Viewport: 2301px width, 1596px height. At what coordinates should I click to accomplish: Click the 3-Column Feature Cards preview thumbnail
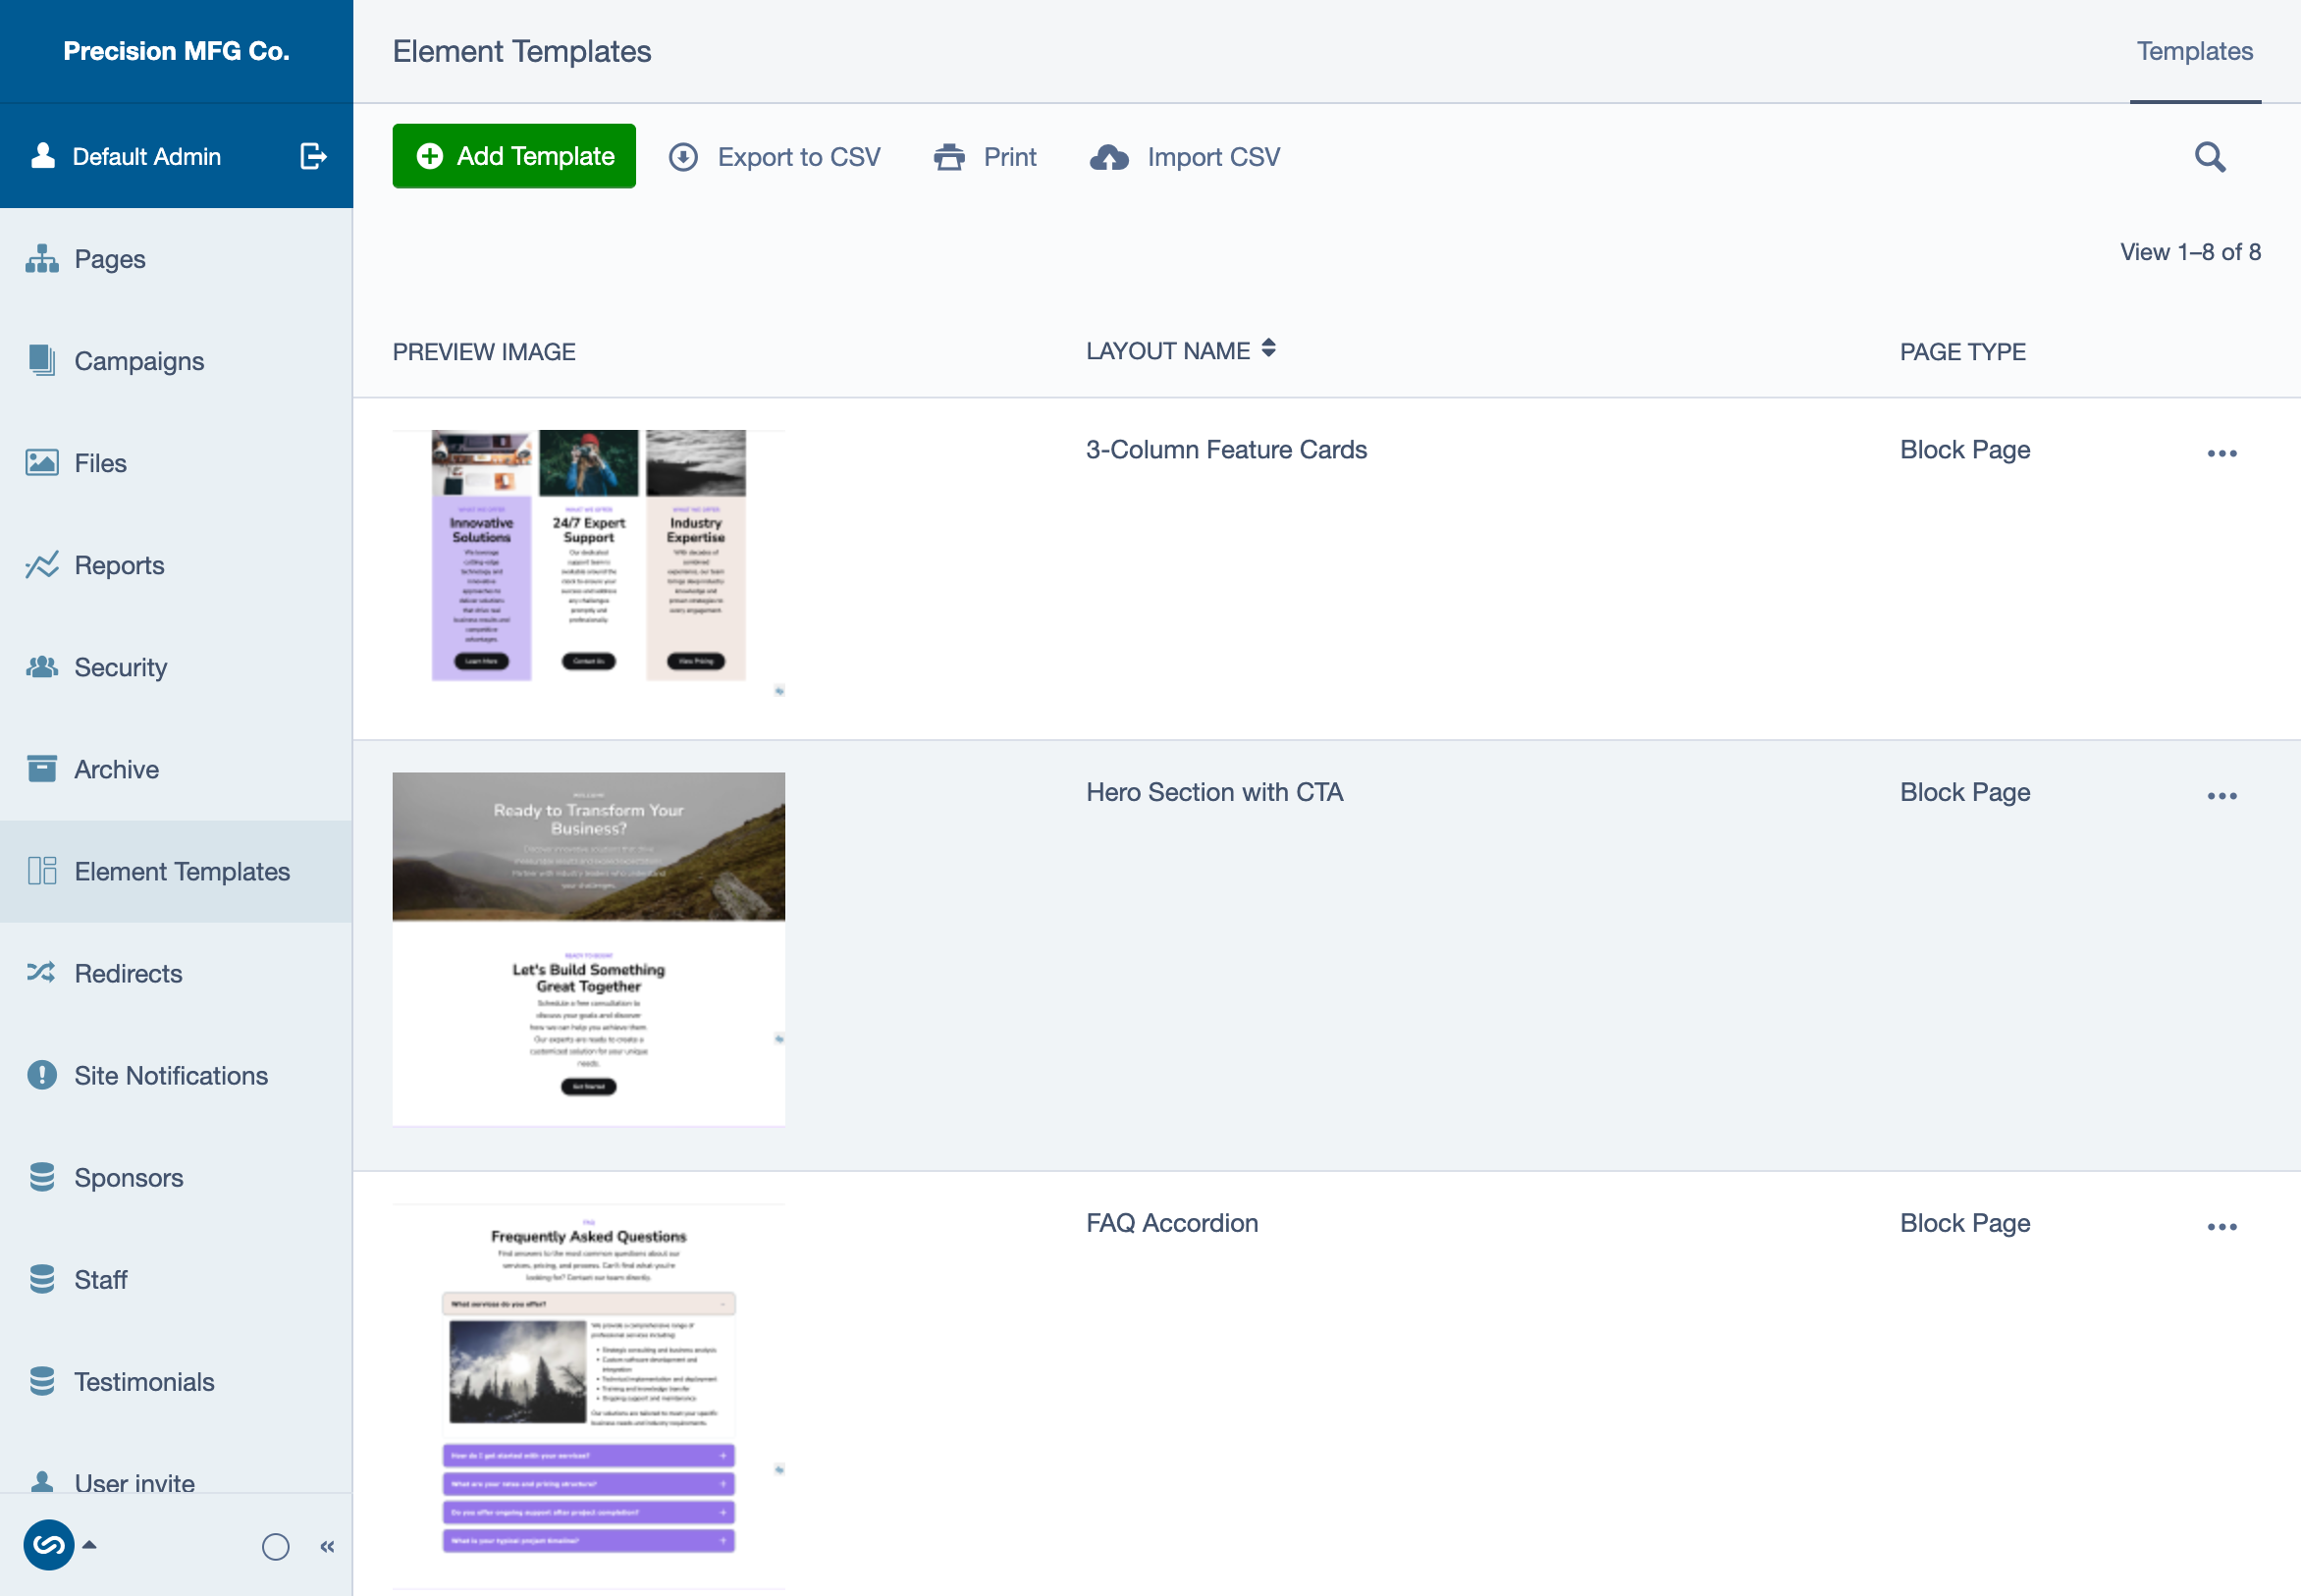[589, 563]
